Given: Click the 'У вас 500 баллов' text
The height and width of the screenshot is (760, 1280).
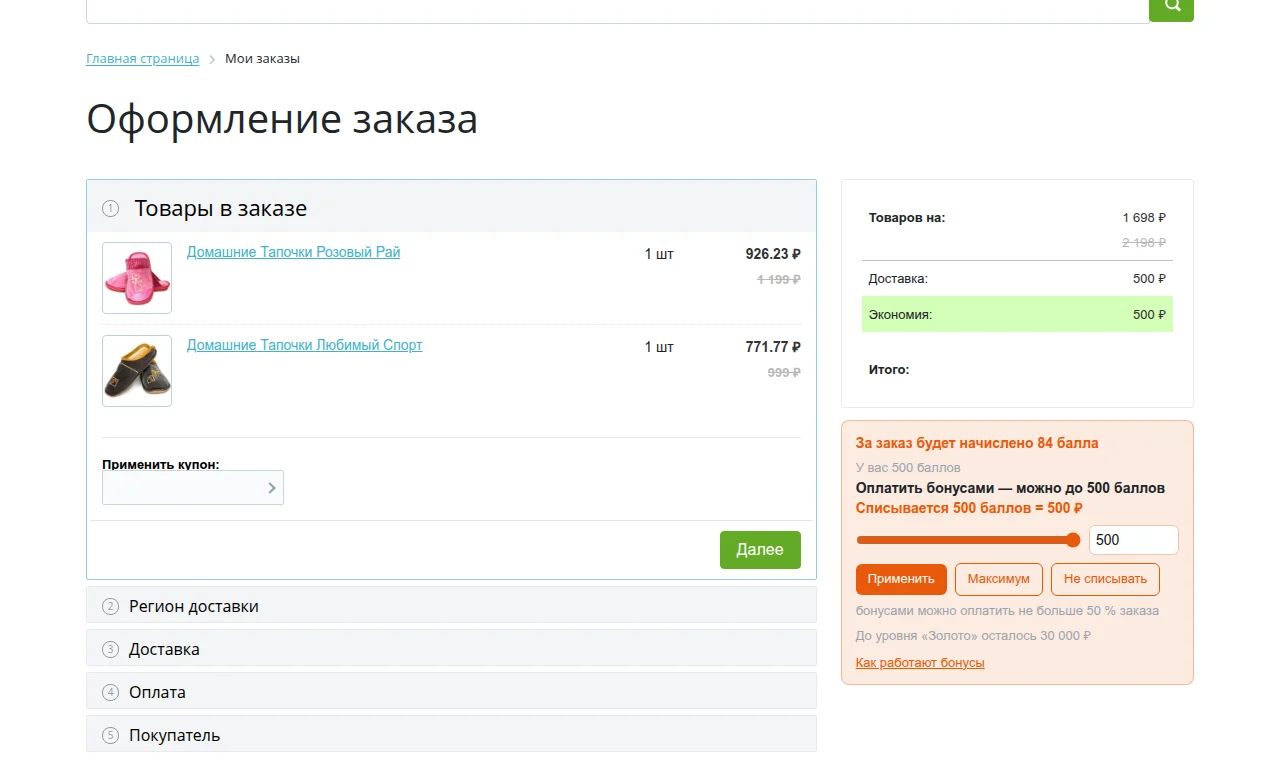Looking at the screenshot, I should (x=908, y=468).
